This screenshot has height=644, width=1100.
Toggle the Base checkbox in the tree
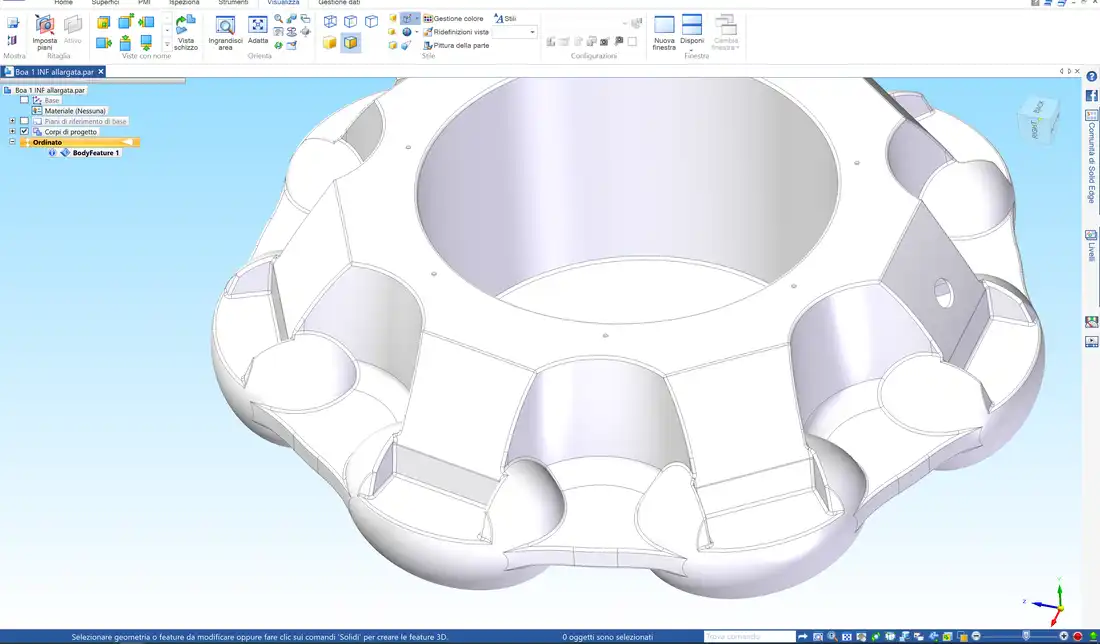tap(25, 100)
